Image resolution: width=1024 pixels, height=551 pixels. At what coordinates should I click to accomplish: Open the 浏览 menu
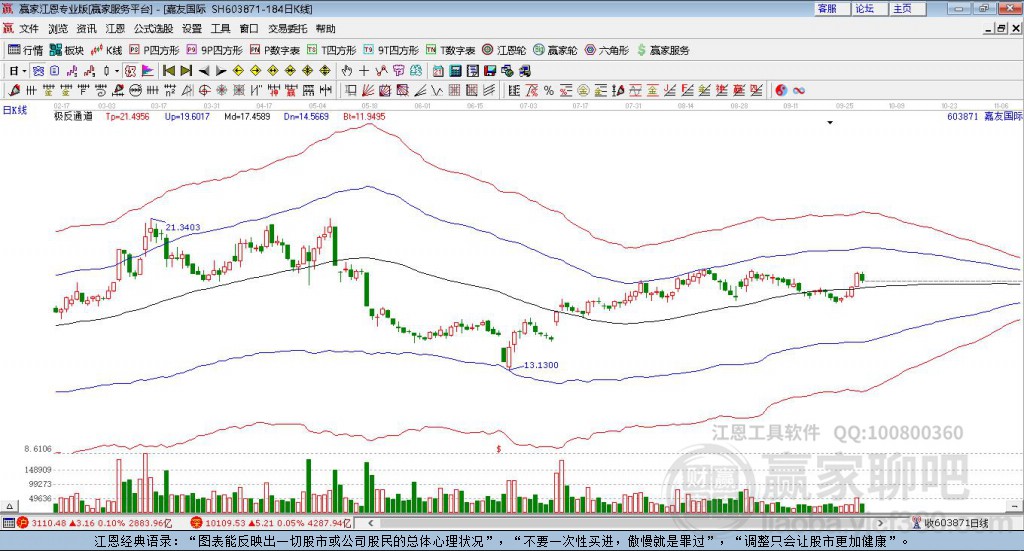click(57, 29)
